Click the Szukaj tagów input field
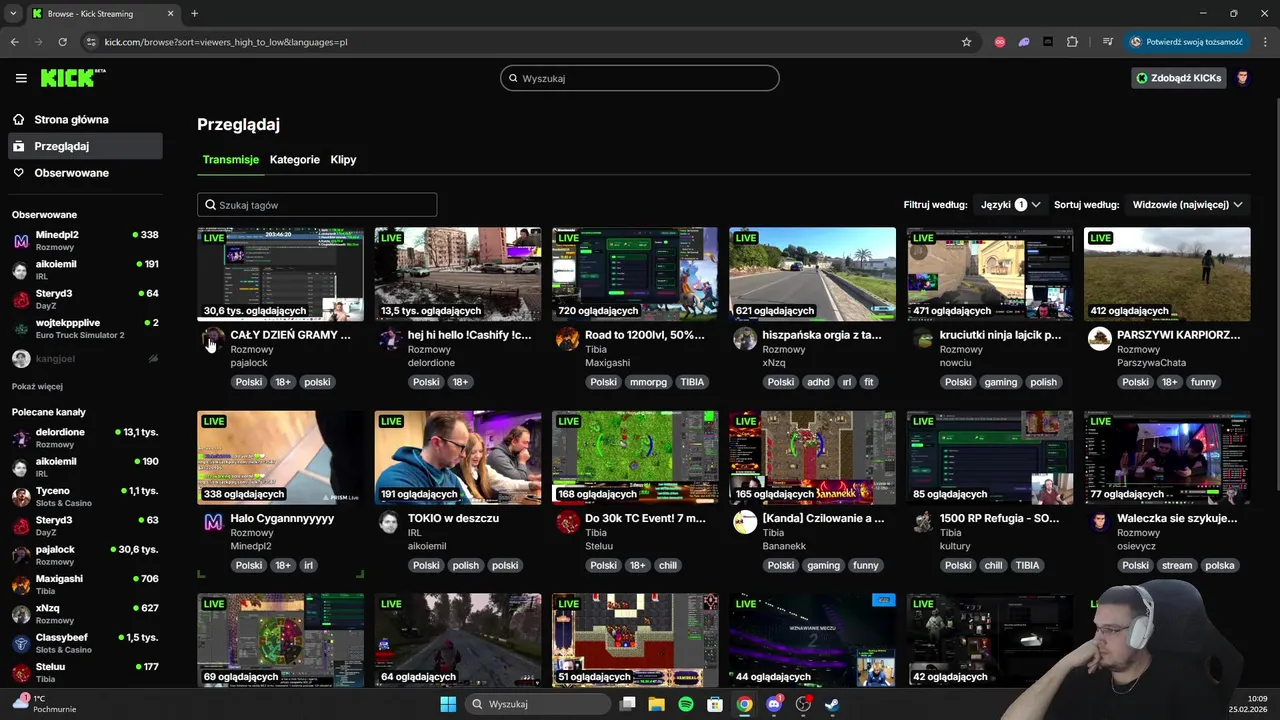 [317, 205]
